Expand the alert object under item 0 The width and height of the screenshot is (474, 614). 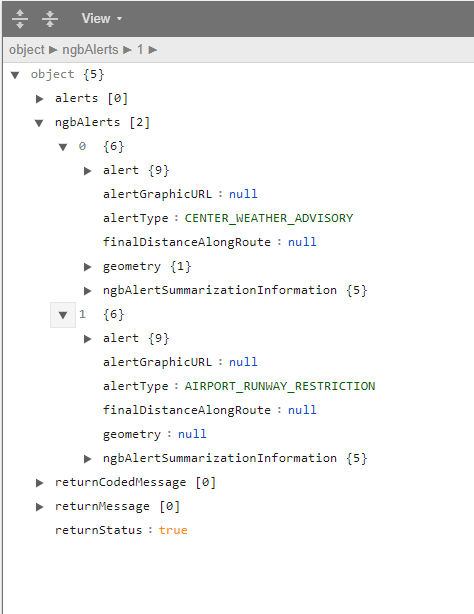(87, 171)
